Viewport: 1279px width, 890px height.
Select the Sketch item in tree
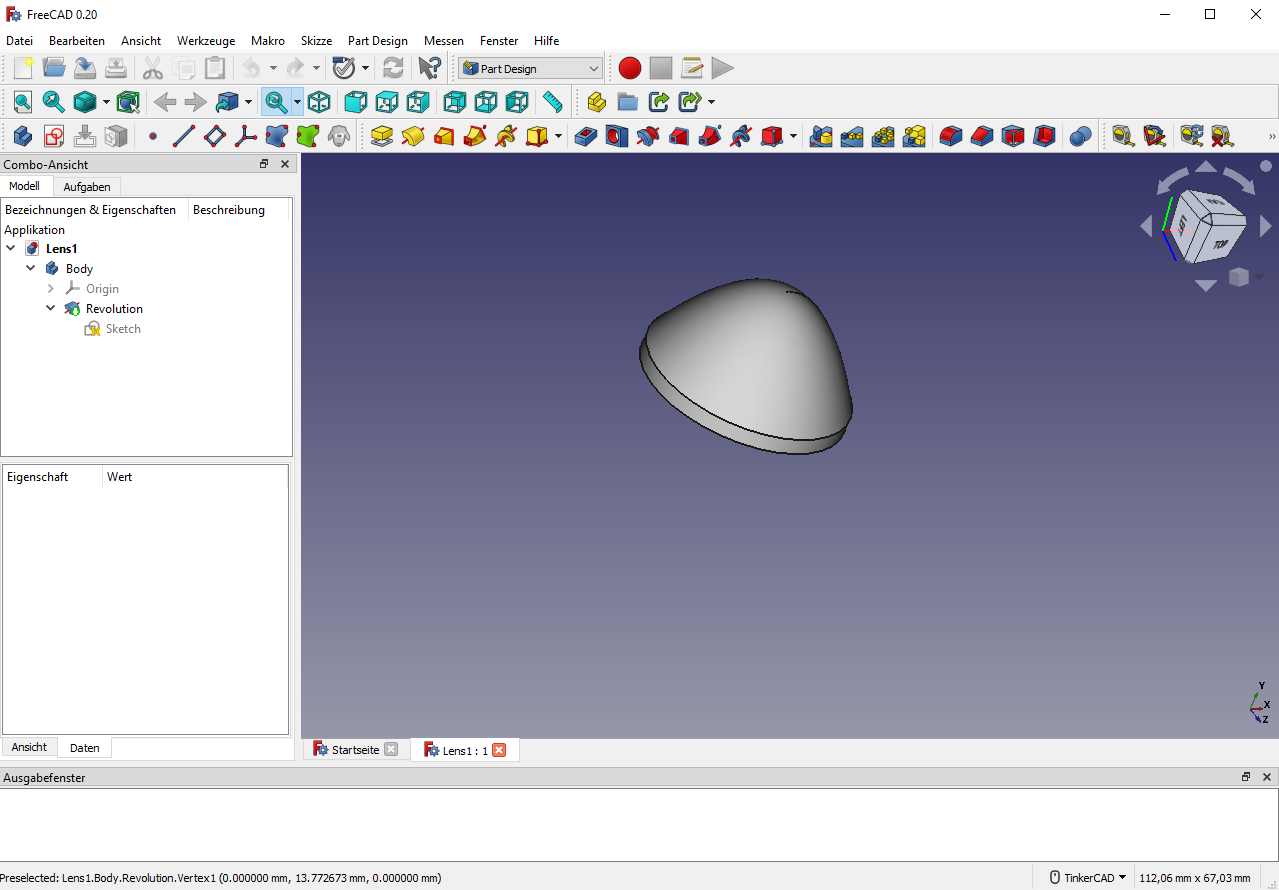(x=123, y=329)
